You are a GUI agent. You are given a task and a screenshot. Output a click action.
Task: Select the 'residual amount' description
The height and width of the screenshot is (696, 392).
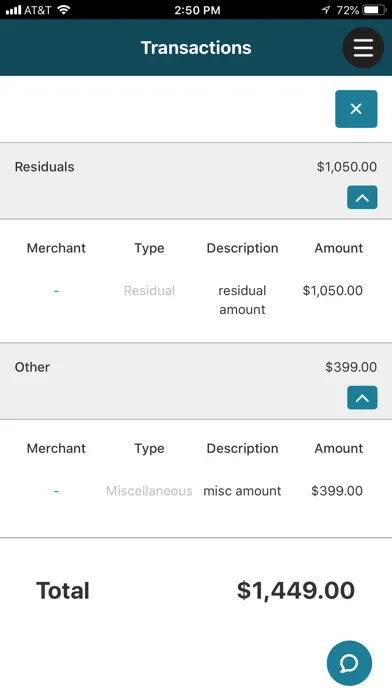(242, 300)
